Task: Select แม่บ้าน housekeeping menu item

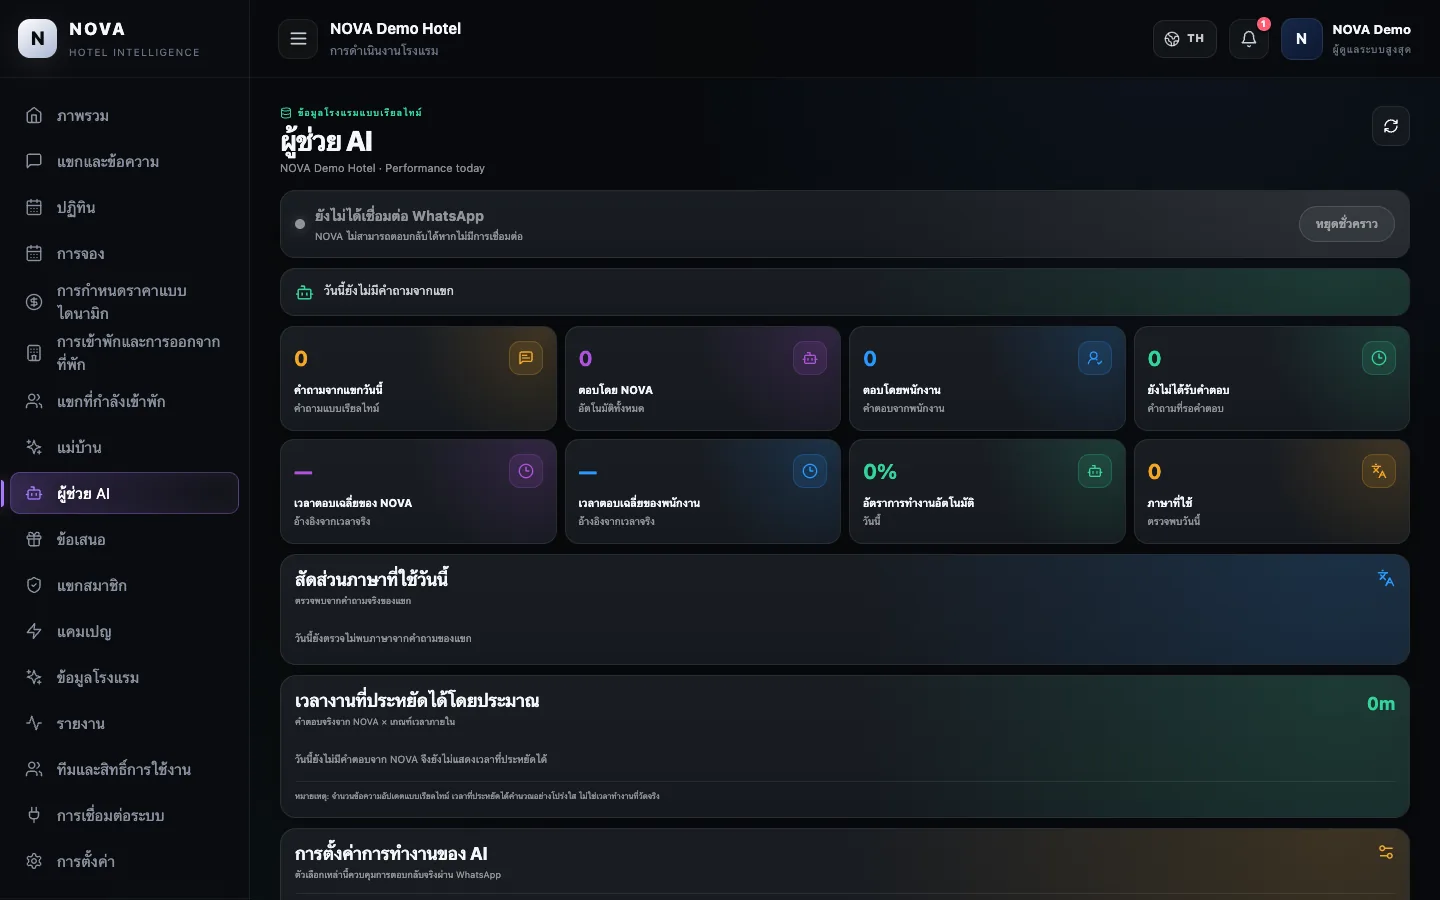Action: (x=124, y=448)
